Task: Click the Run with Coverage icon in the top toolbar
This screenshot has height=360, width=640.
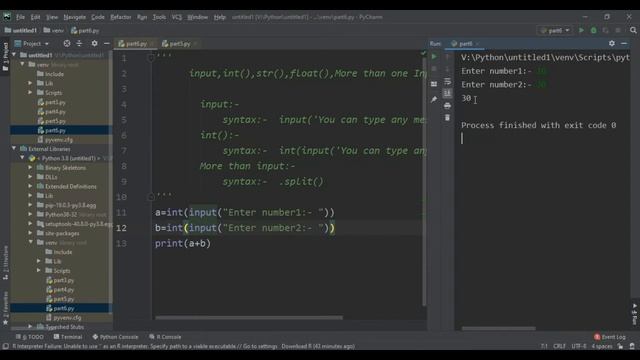Action: pos(605,30)
